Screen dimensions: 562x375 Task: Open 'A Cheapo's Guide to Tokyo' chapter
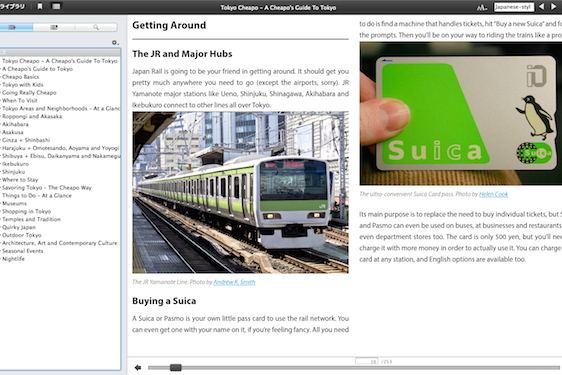point(37,69)
